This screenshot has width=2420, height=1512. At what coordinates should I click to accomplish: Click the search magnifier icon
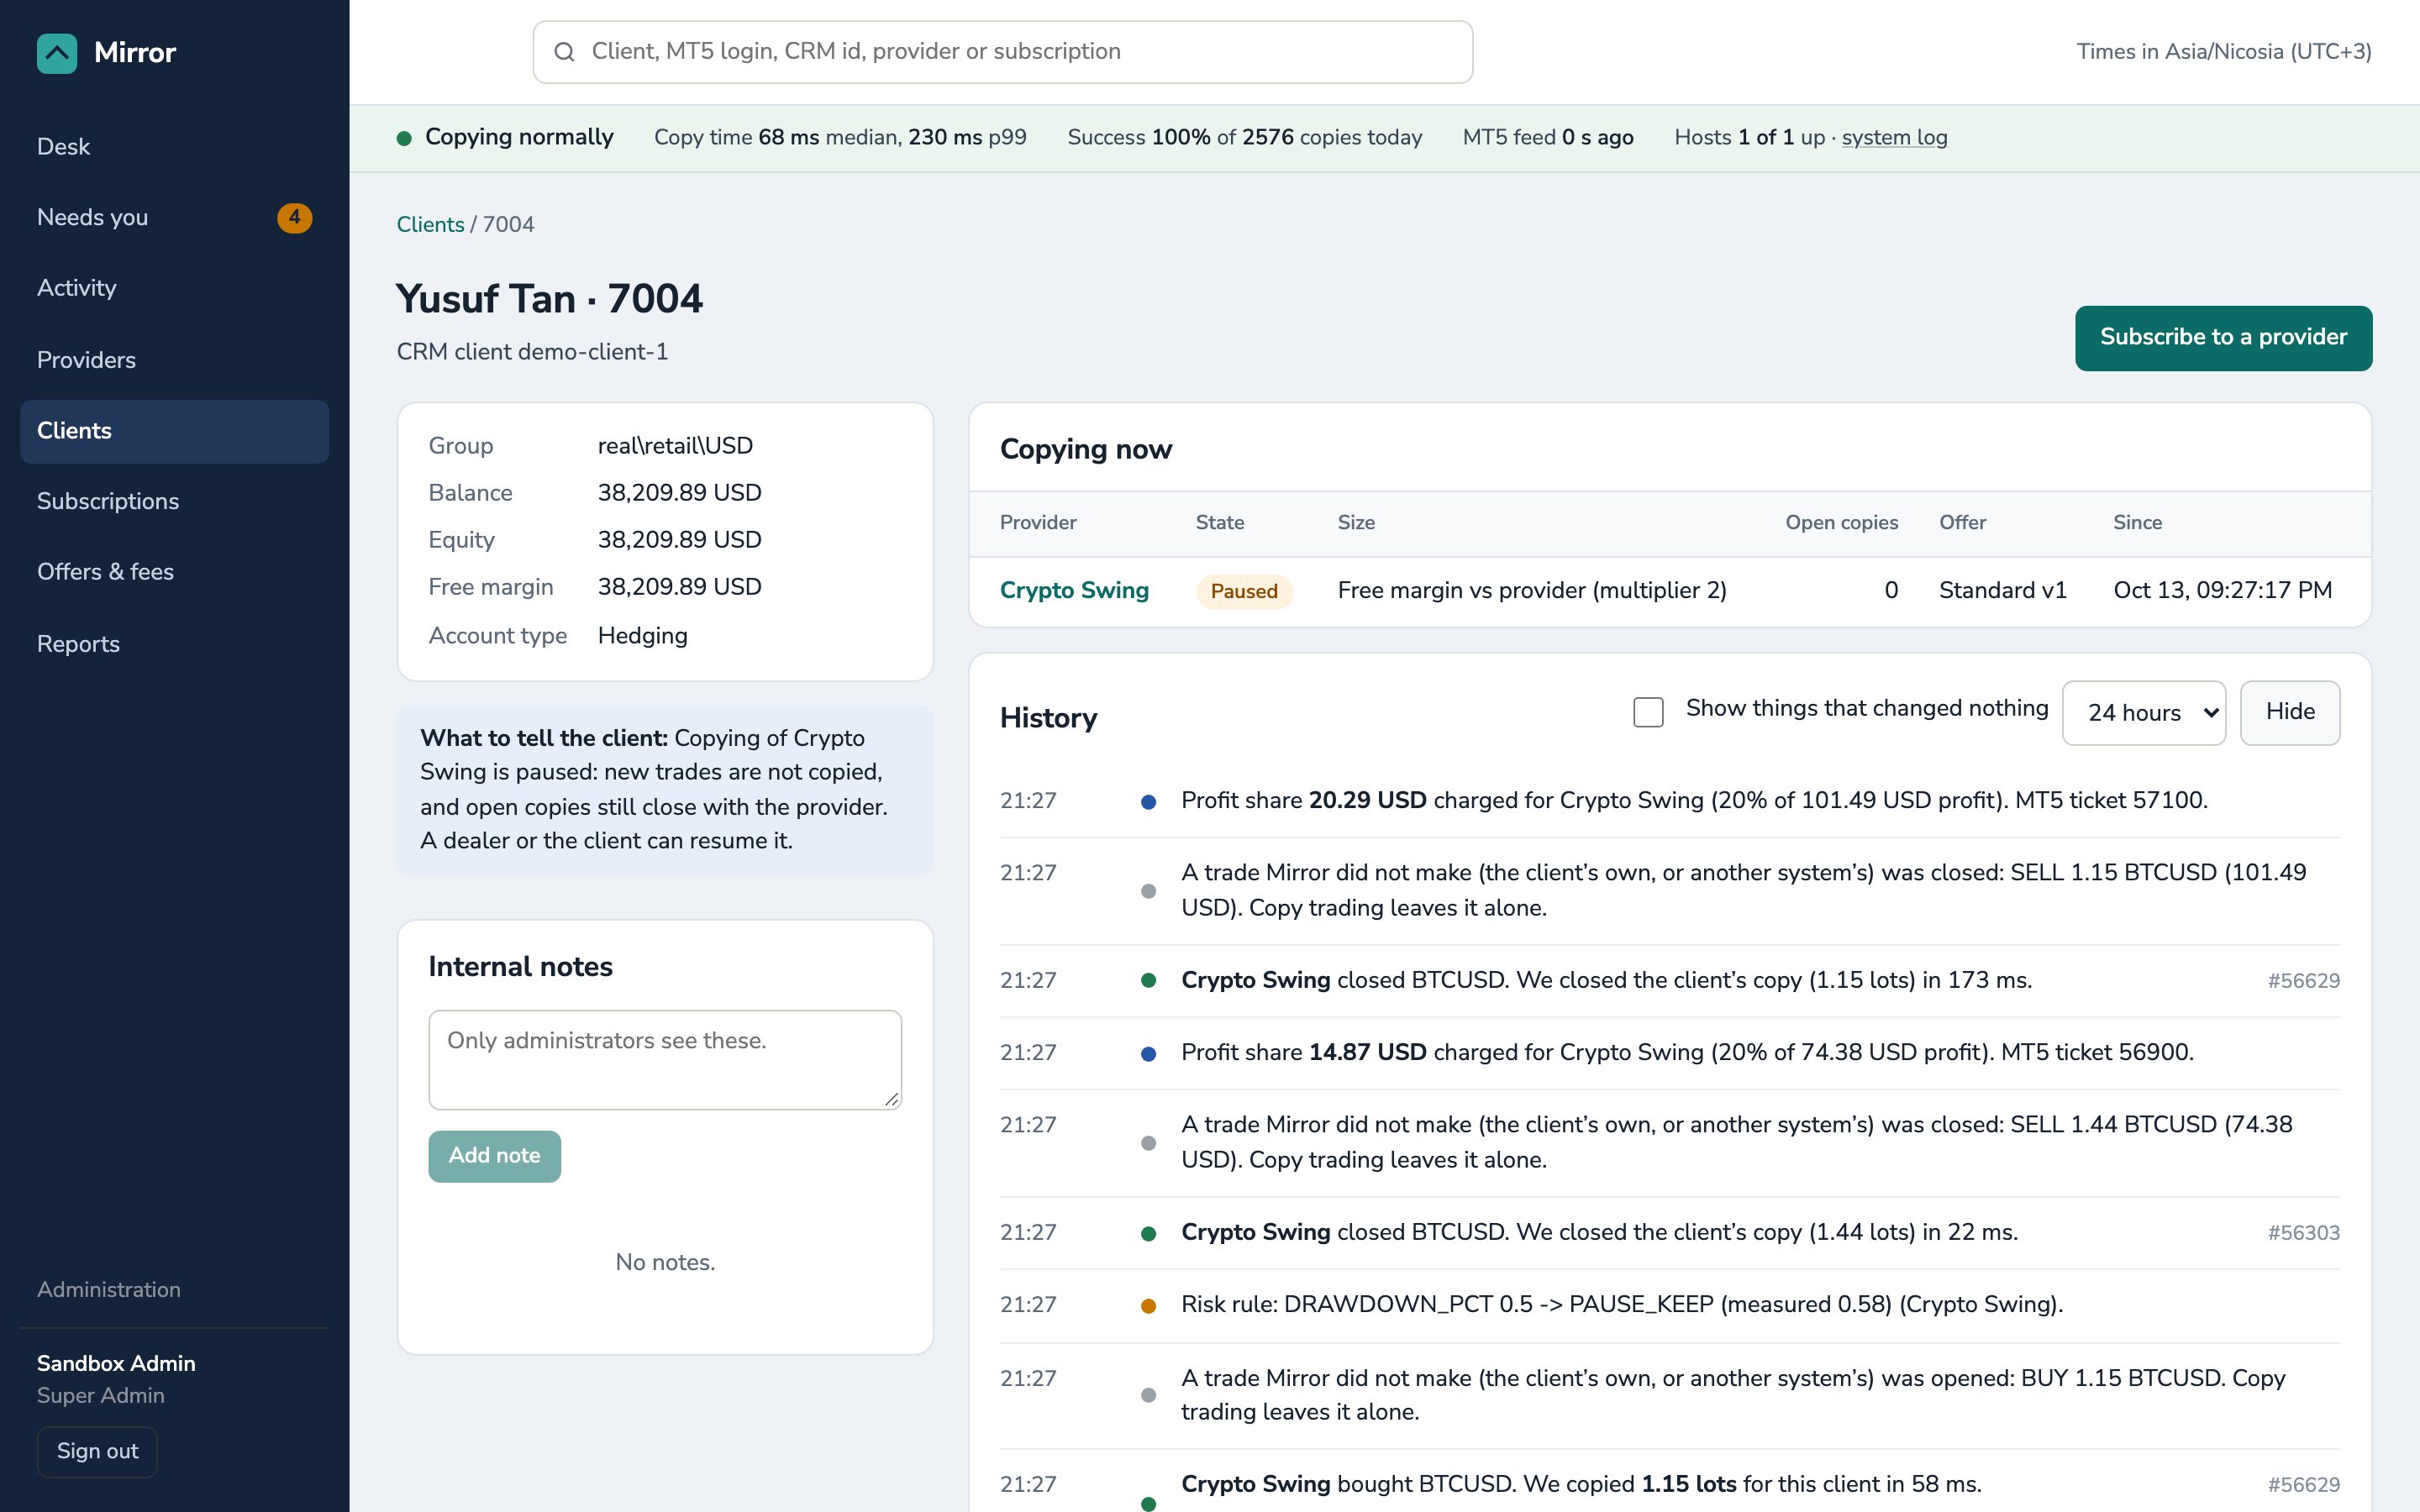click(x=564, y=52)
